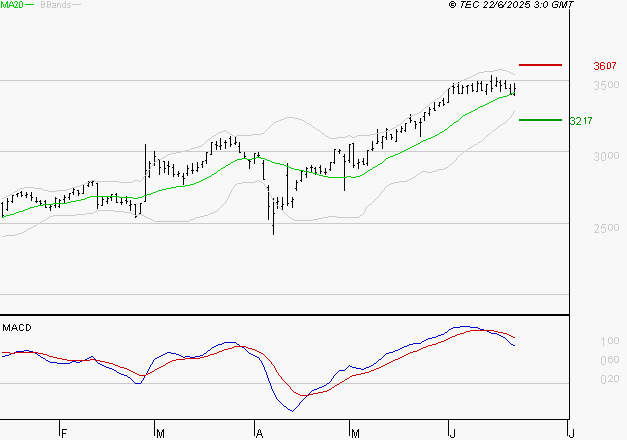627x440 pixels.
Task: Click the 3500 price axis label
Action: coord(606,85)
